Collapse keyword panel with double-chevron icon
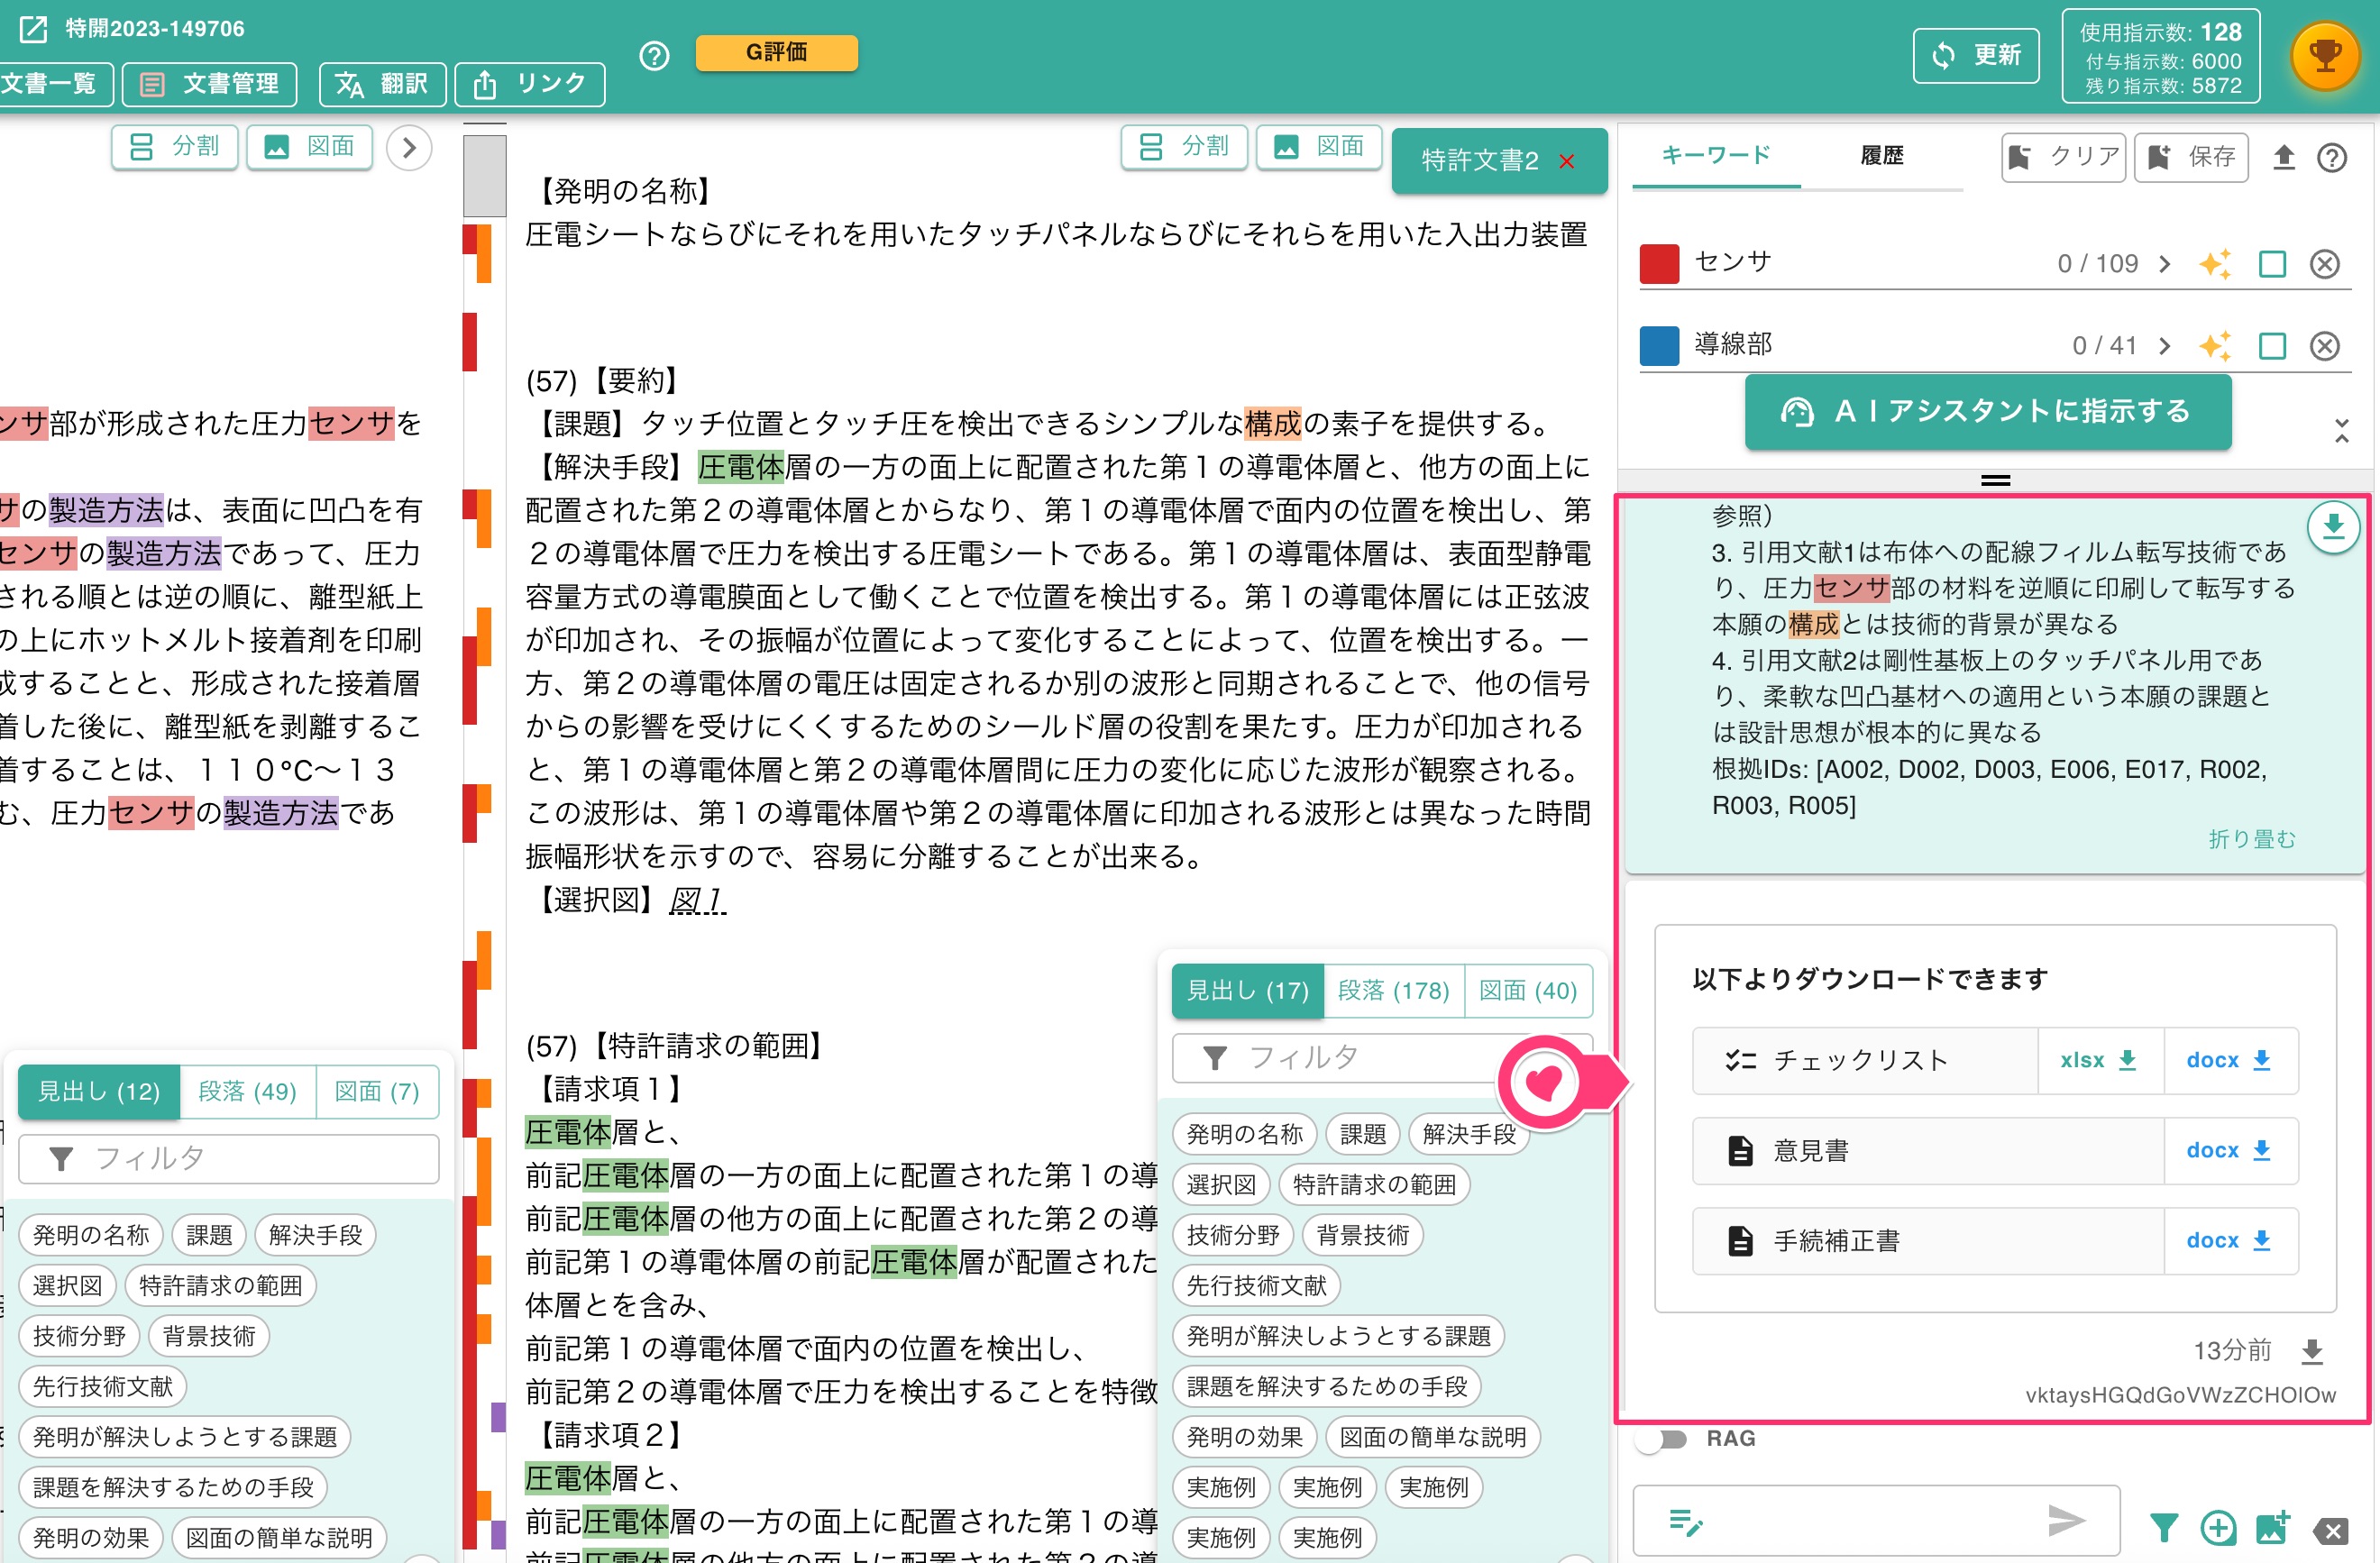The image size is (2380, 1563). (x=2341, y=431)
